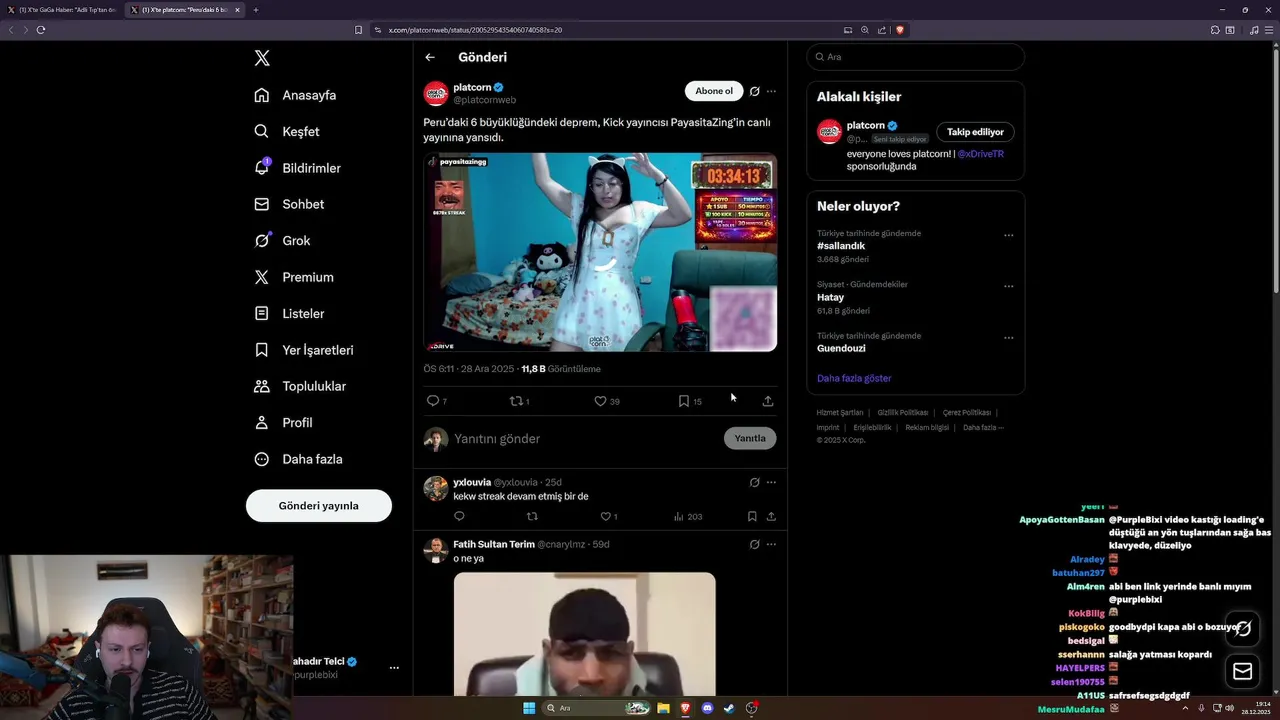Click Daha fazla göster link
Image resolution: width=1280 pixels, height=720 pixels.
(x=854, y=378)
